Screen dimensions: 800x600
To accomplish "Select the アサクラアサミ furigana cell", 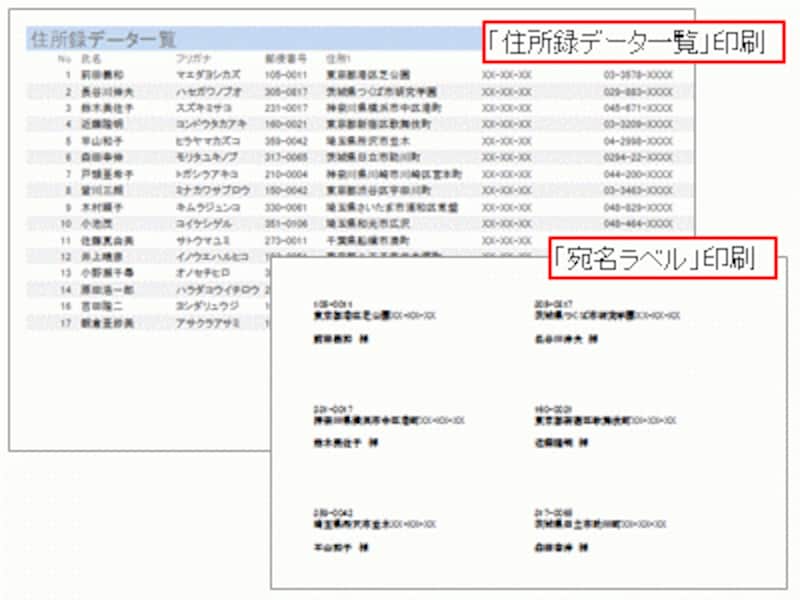I will tap(208, 323).
